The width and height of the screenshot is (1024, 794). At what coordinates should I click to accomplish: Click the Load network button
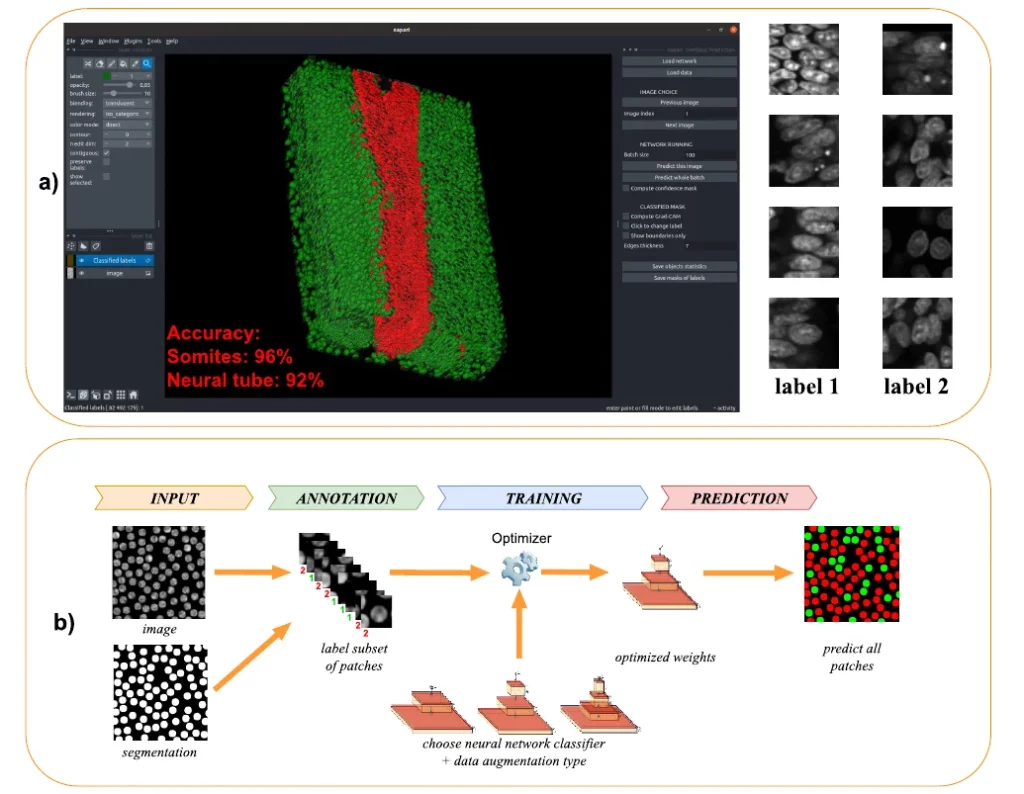click(681, 61)
